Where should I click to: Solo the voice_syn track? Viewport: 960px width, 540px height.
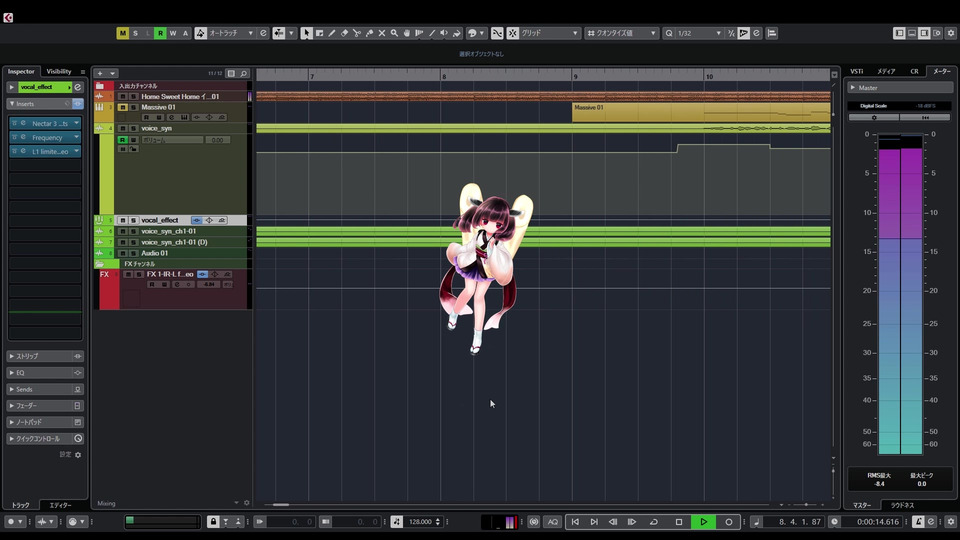coord(133,129)
